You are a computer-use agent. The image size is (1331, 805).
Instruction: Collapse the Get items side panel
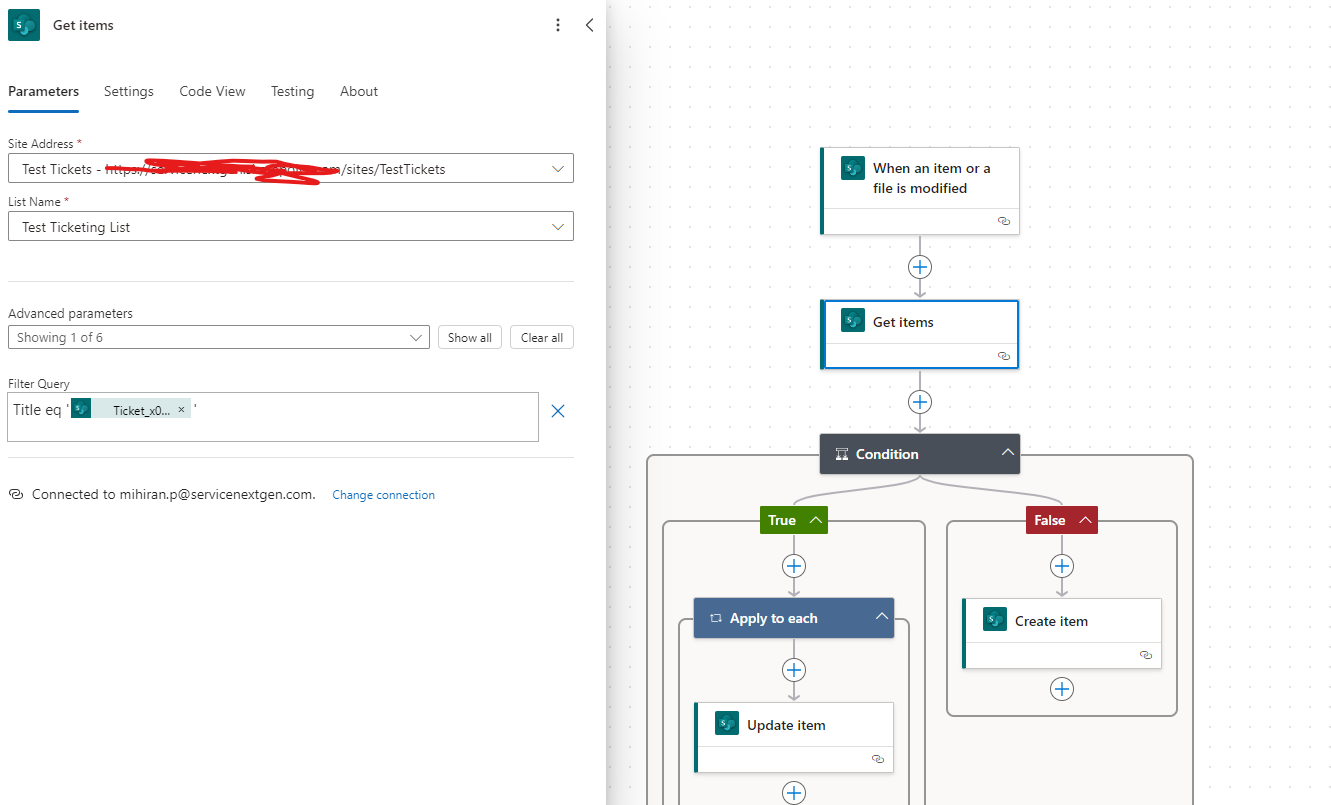point(589,25)
